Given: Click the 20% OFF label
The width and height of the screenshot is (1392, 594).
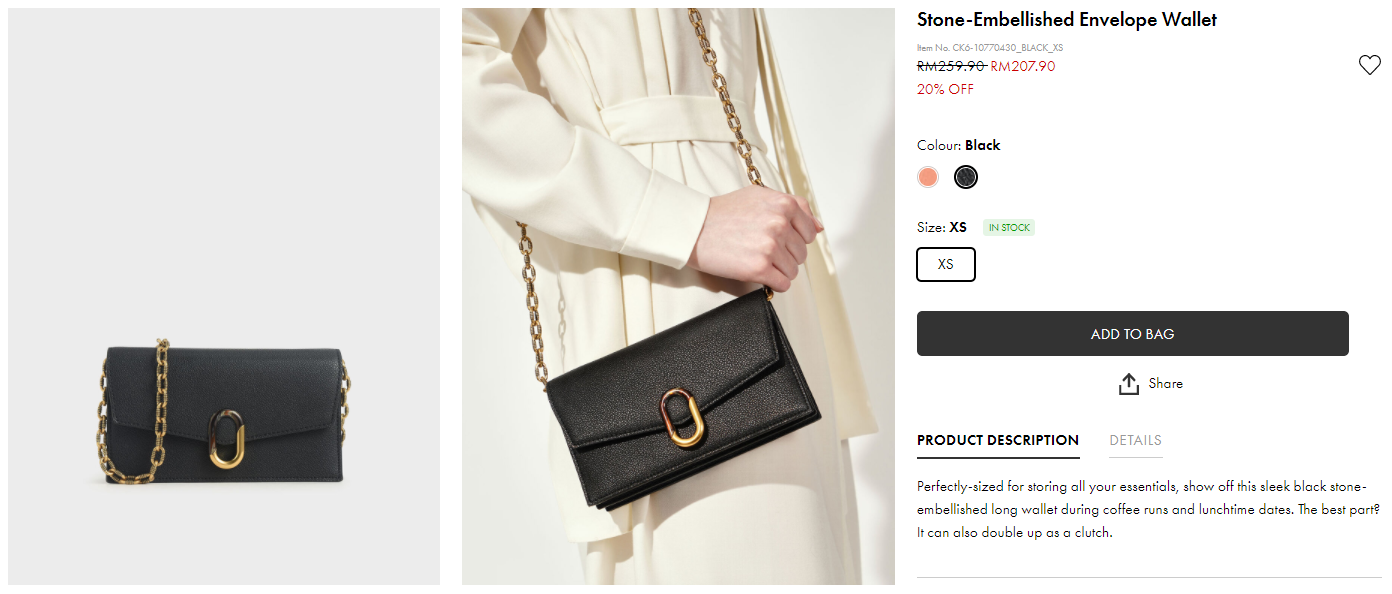Looking at the screenshot, I should [945, 89].
